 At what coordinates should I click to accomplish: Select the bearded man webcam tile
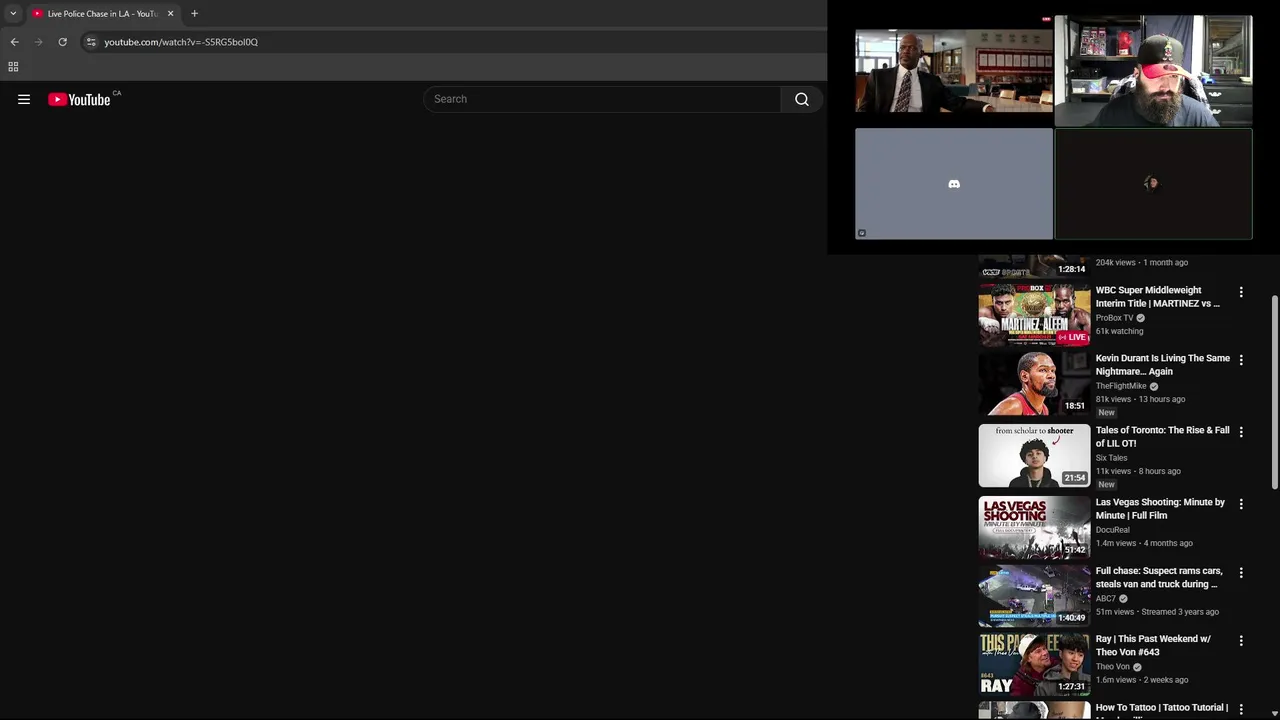point(1153,70)
